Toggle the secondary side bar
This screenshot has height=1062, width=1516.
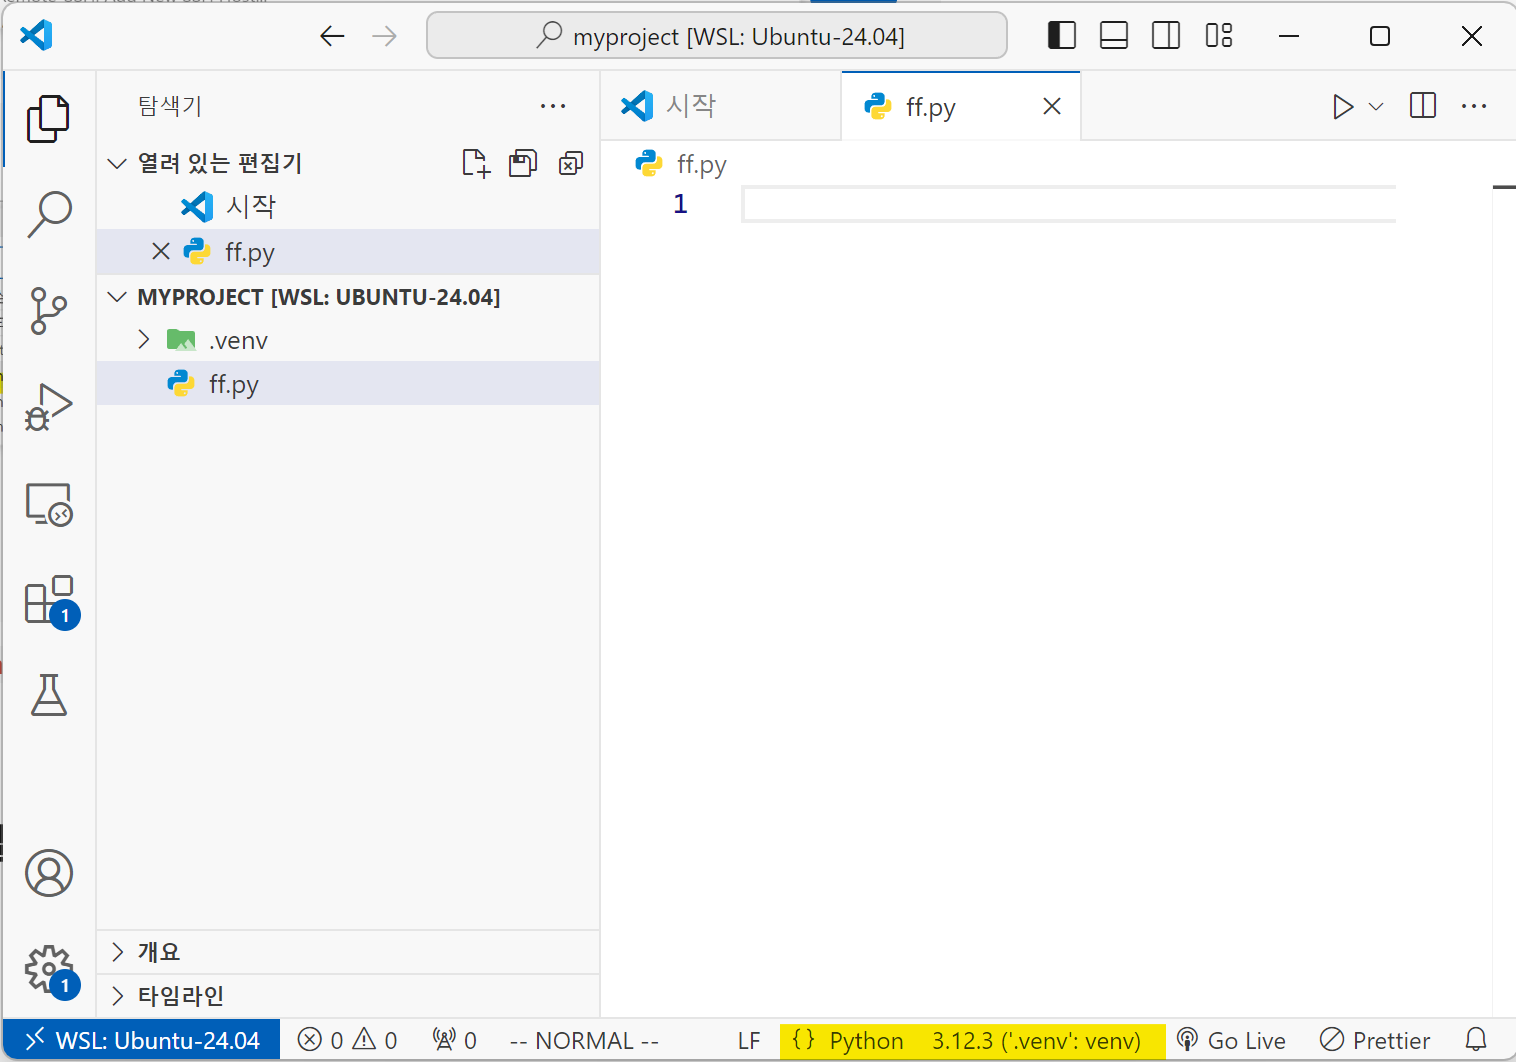1165,36
